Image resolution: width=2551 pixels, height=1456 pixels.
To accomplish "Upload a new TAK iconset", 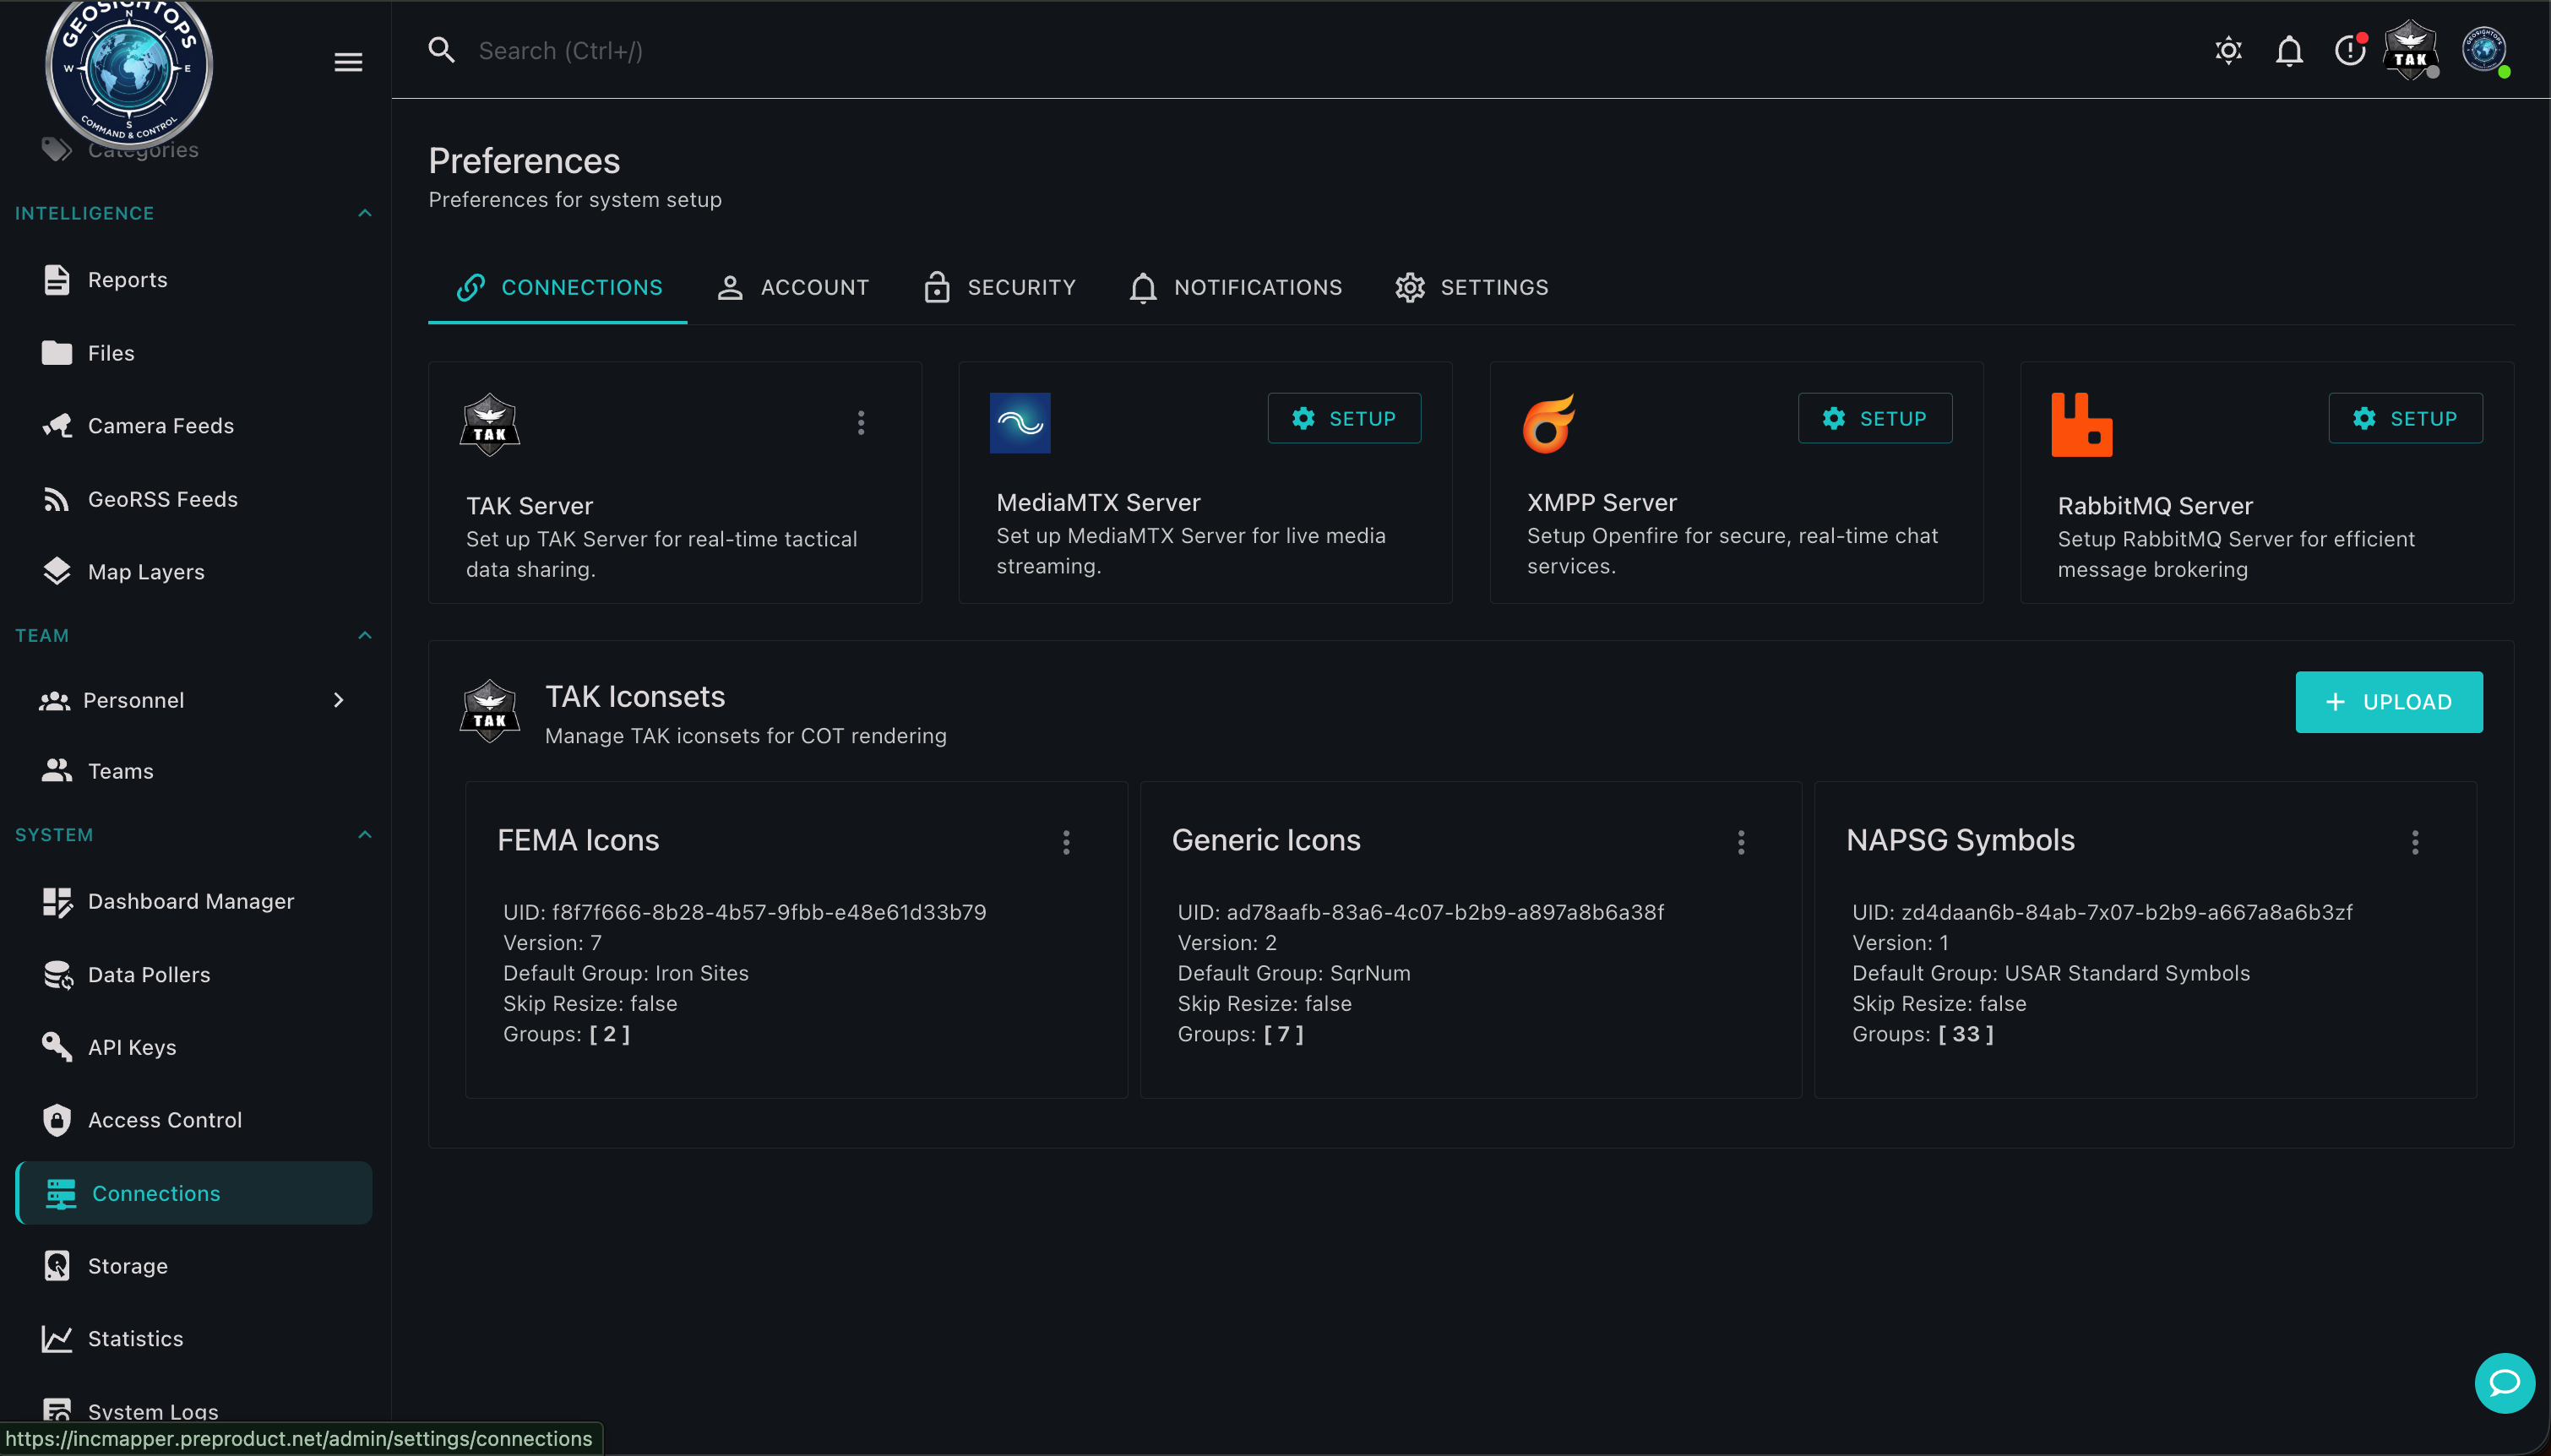I will pos(2388,702).
